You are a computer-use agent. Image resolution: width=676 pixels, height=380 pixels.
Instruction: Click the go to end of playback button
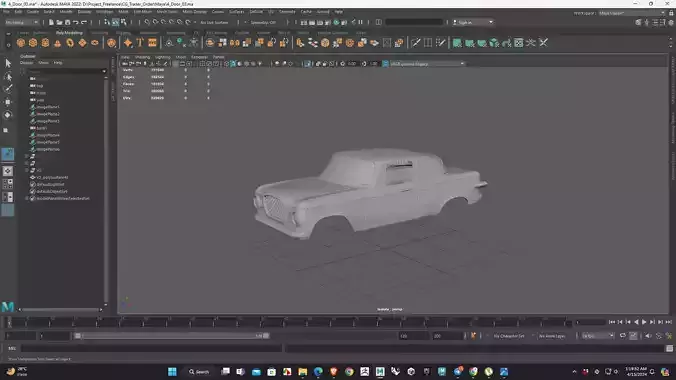[x=668, y=322]
